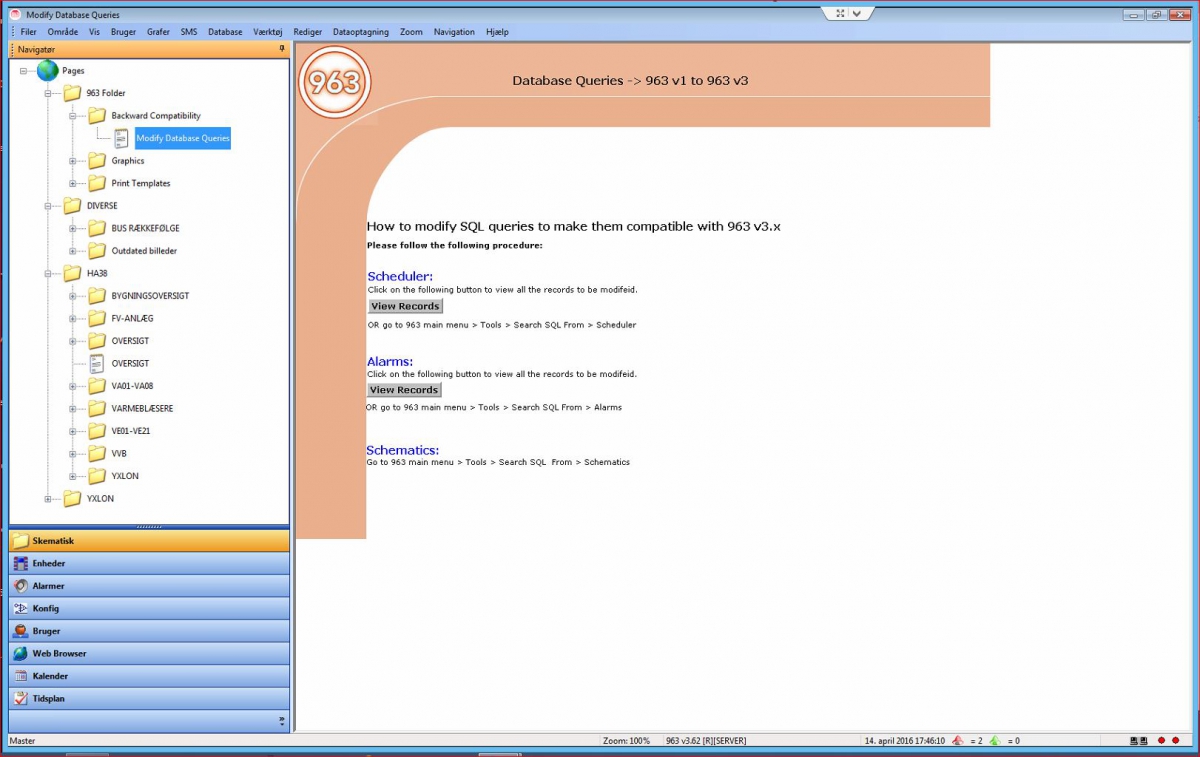The width and height of the screenshot is (1200, 757).
Task: Click the 14. april 2016 date in status bar
Action: click(x=904, y=741)
